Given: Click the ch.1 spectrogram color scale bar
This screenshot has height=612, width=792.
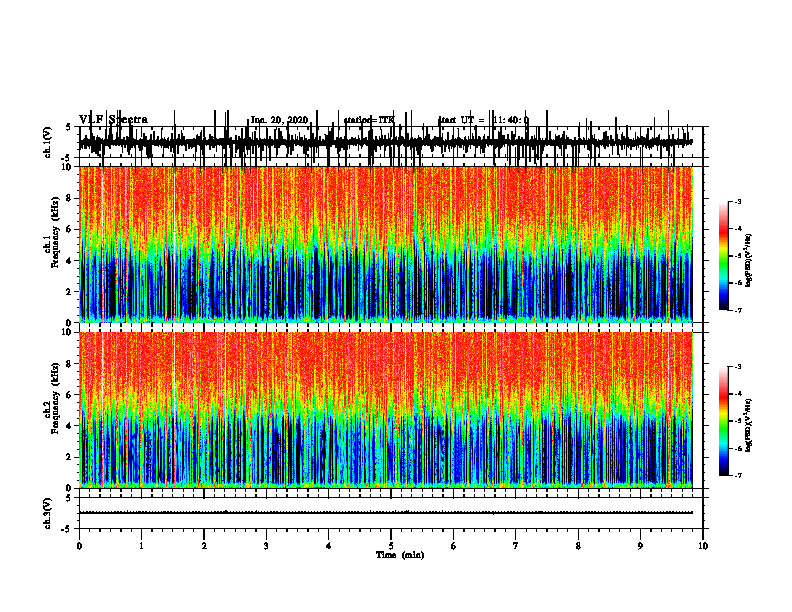Looking at the screenshot, I should (x=724, y=256).
